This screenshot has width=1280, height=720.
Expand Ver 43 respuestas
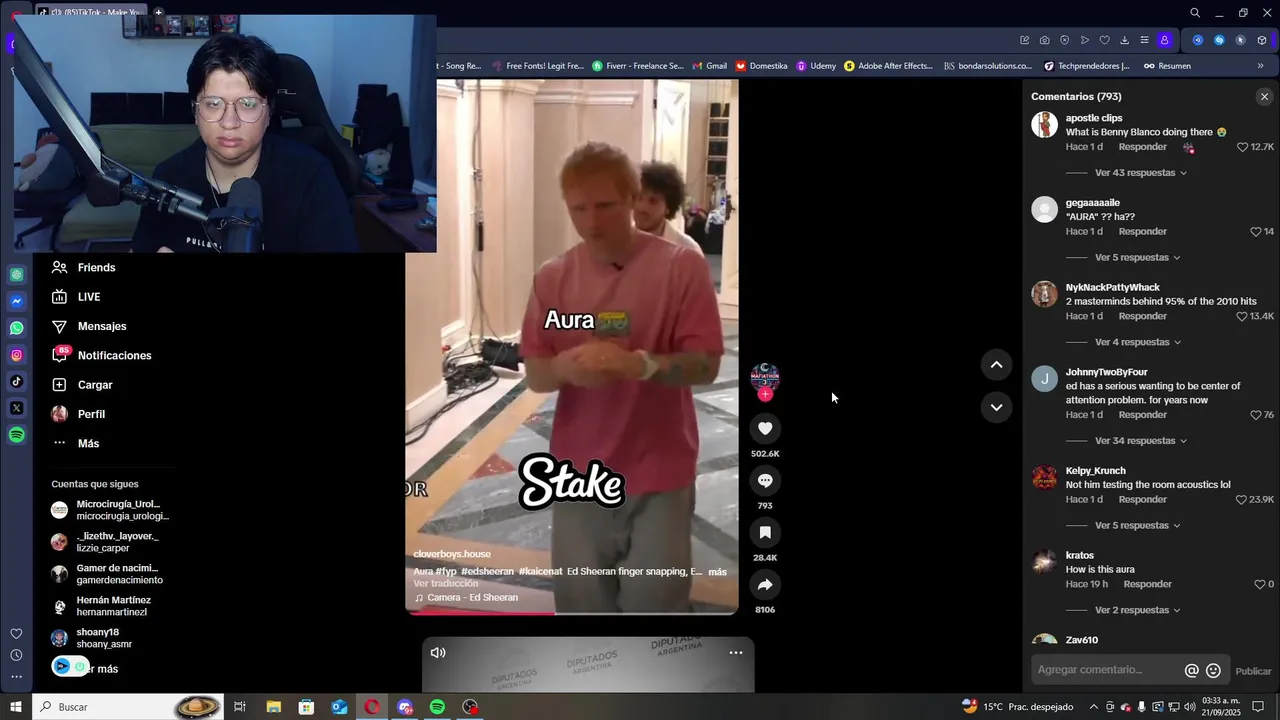(1140, 173)
